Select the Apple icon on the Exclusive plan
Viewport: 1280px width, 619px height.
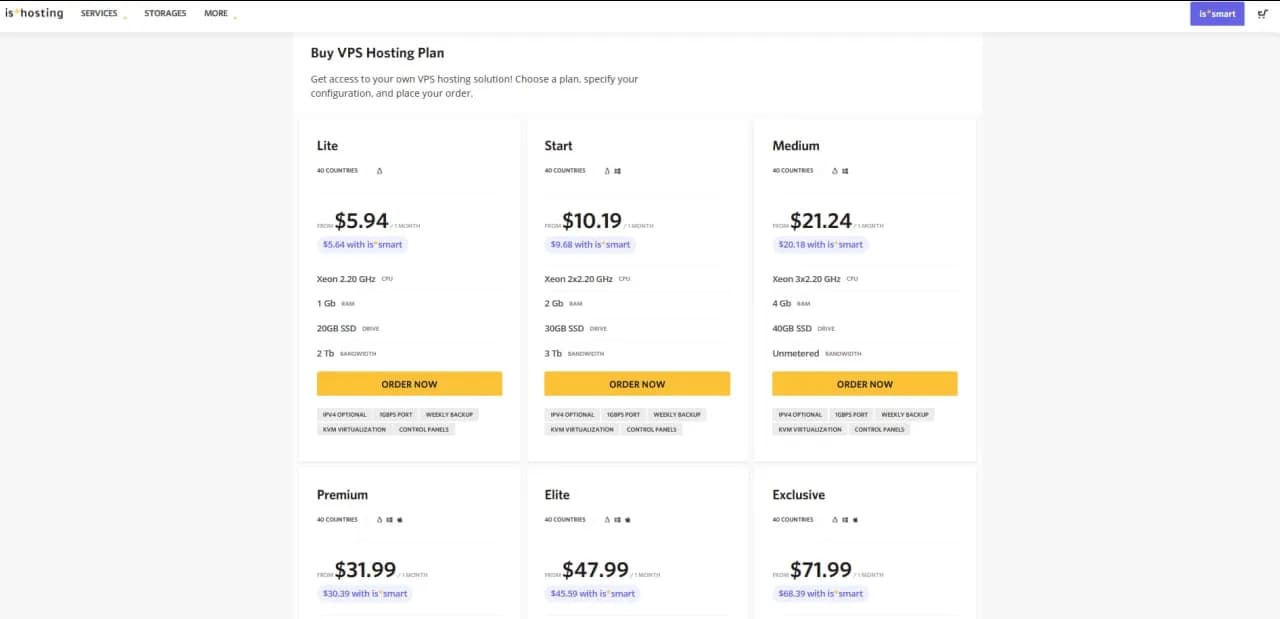(855, 519)
